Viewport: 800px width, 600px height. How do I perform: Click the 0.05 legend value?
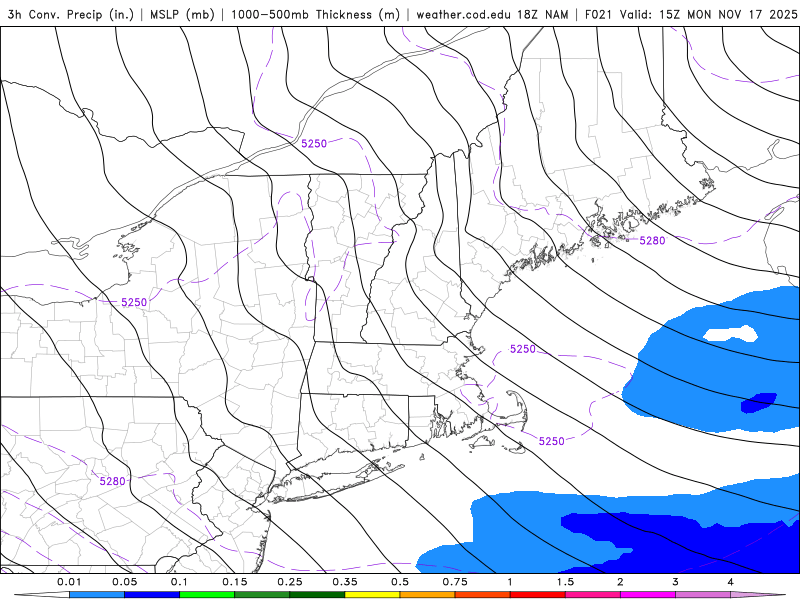(x=124, y=582)
